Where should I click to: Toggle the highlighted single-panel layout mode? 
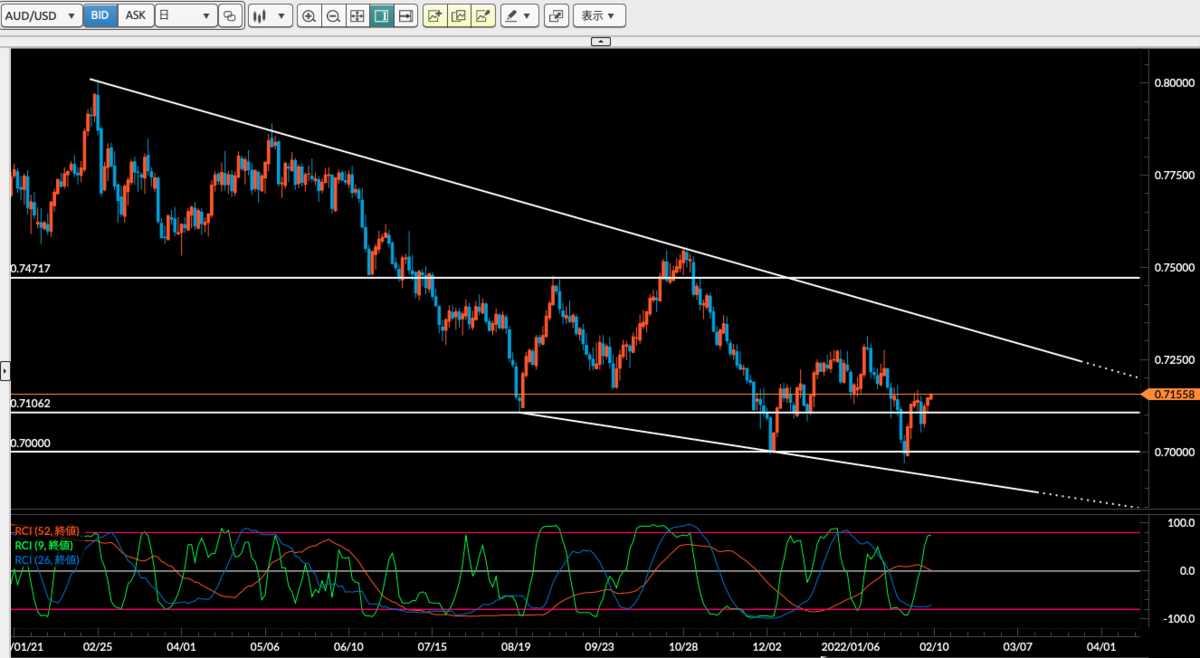(381, 15)
